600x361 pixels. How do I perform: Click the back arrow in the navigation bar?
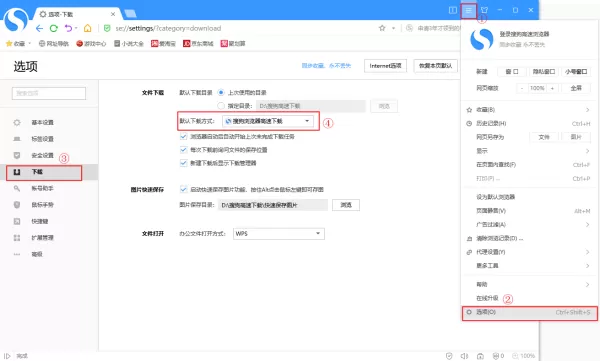39,28
